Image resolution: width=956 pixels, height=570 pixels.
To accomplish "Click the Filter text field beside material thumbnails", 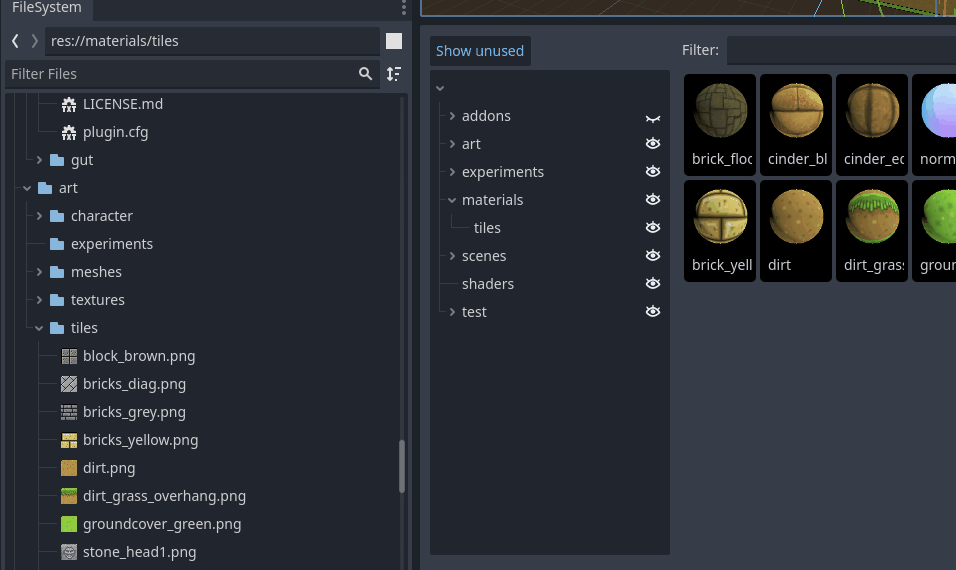I will [x=841, y=50].
